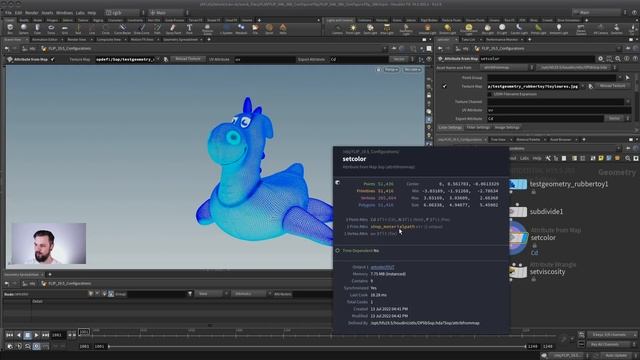Open the Auto Update dropdown in status bar

coord(619,356)
